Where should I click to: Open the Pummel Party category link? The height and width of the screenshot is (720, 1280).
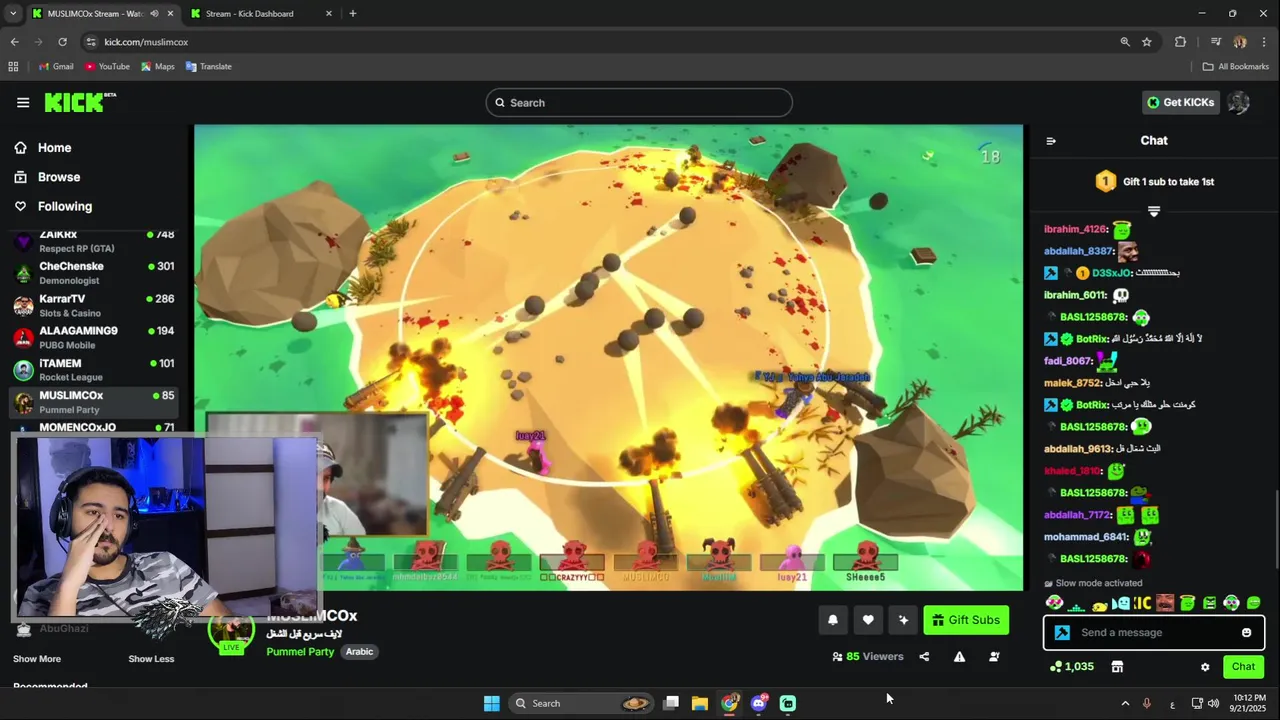pyautogui.click(x=300, y=652)
